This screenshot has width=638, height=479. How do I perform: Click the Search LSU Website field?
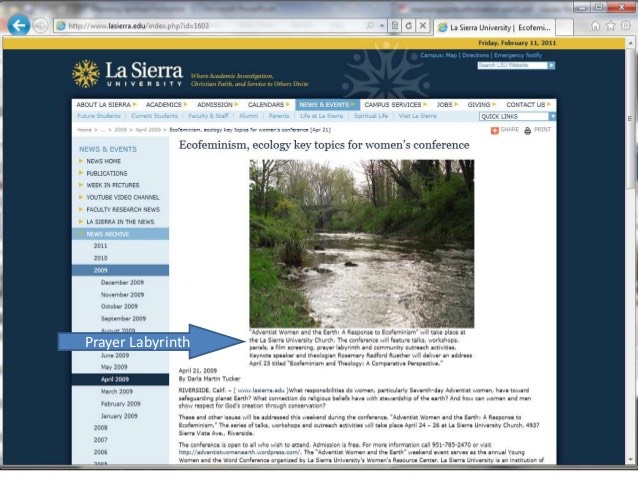click(512, 65)
